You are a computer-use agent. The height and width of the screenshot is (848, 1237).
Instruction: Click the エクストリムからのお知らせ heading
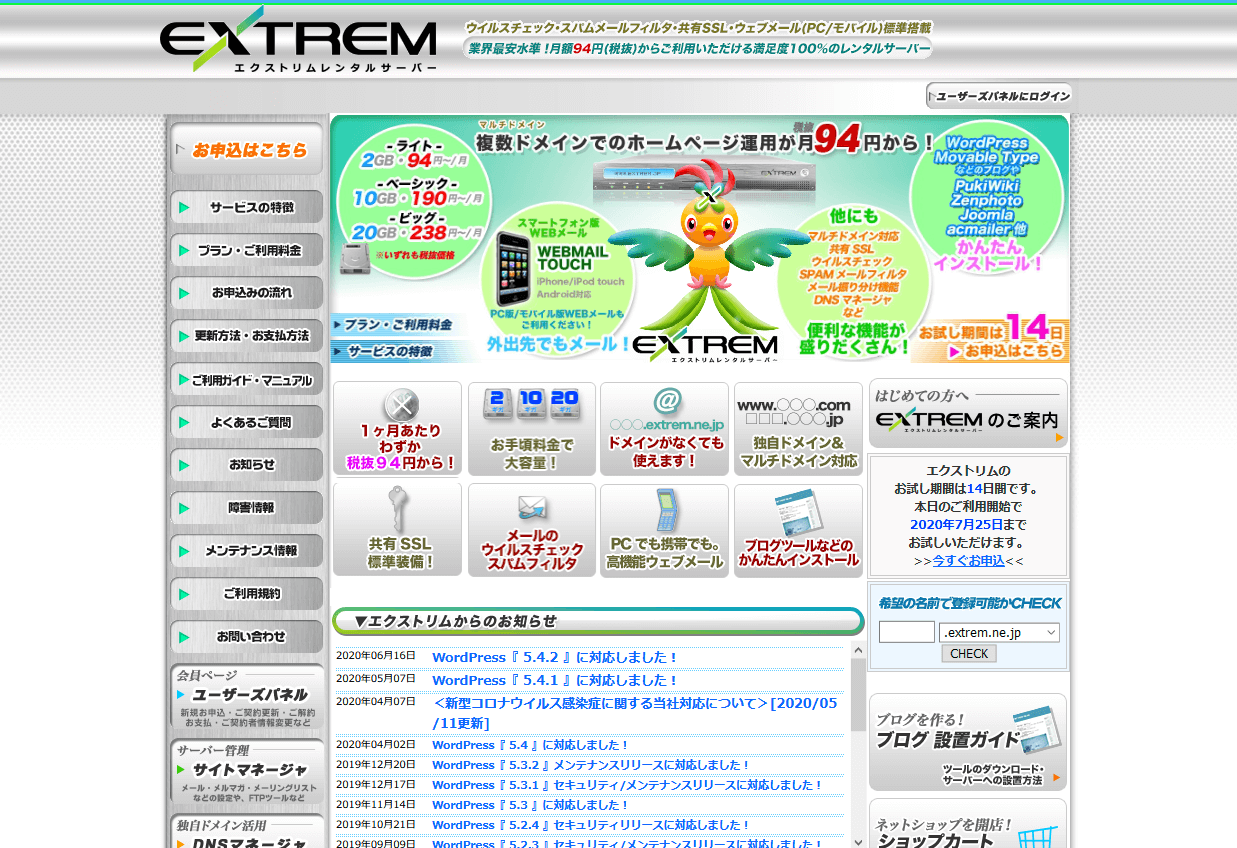(598, 621)
